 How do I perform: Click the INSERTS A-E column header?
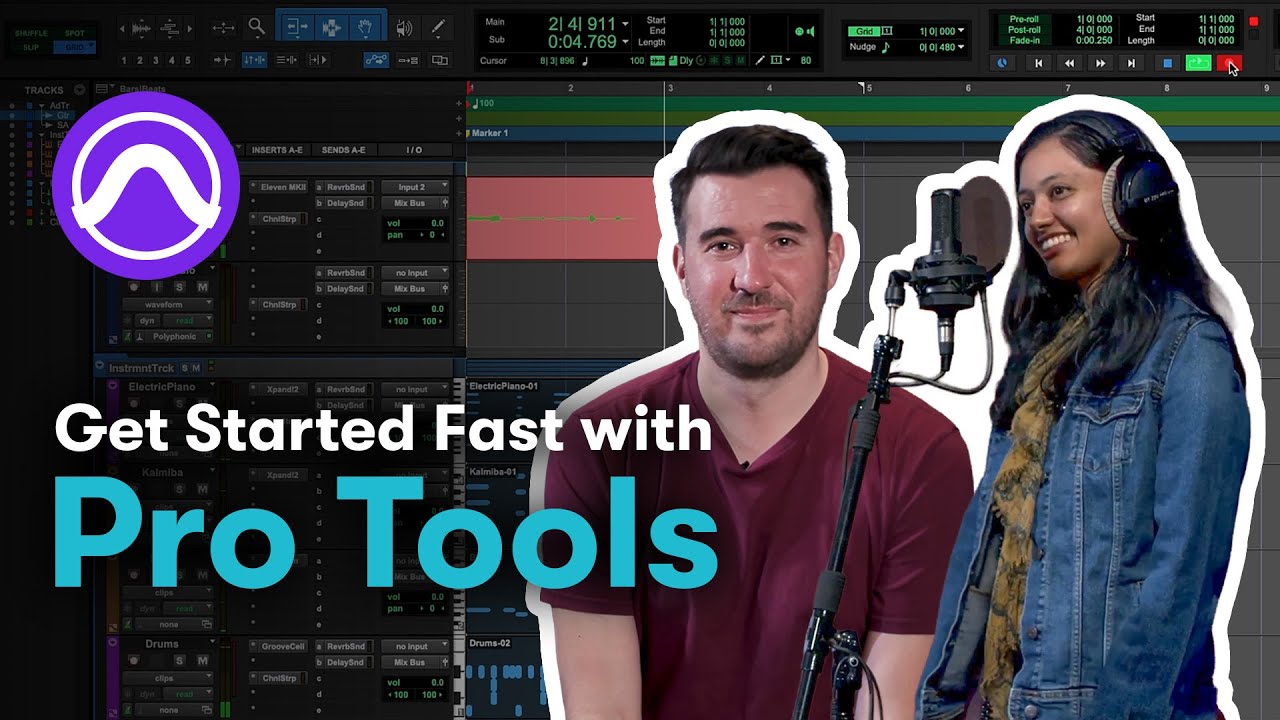(x=277, y=150)
